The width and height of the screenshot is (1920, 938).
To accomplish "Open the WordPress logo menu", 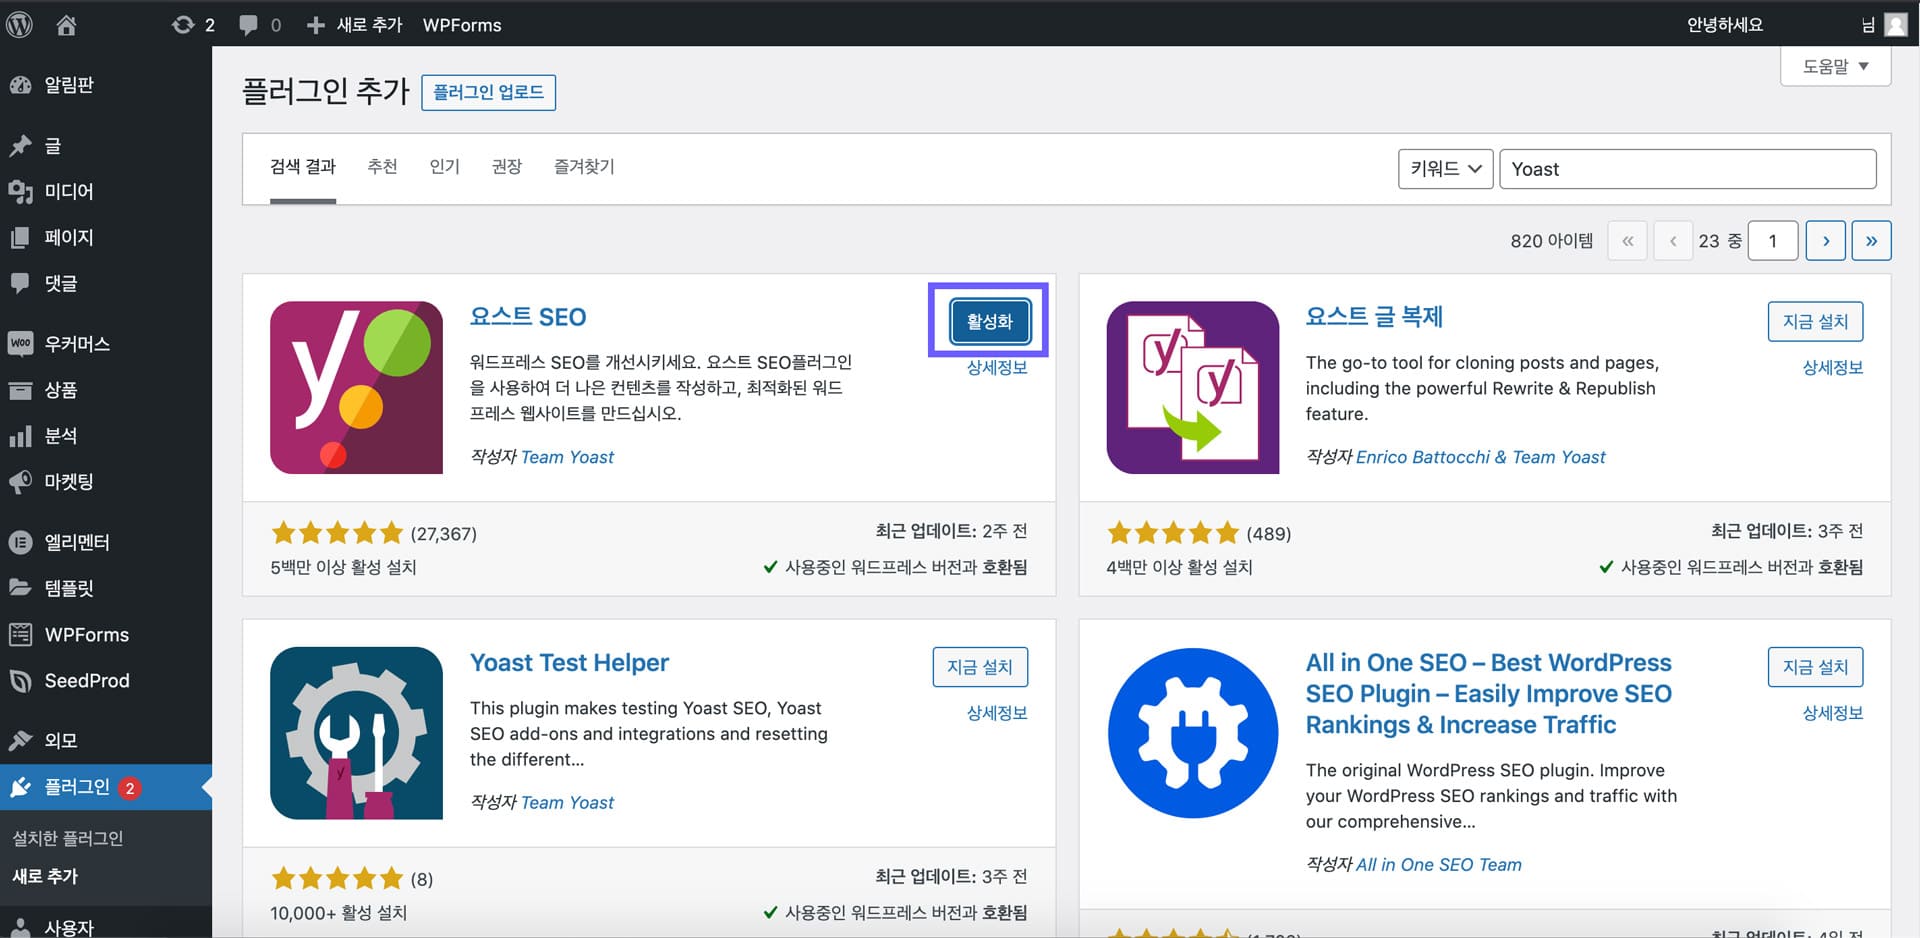I will [20, 24].
